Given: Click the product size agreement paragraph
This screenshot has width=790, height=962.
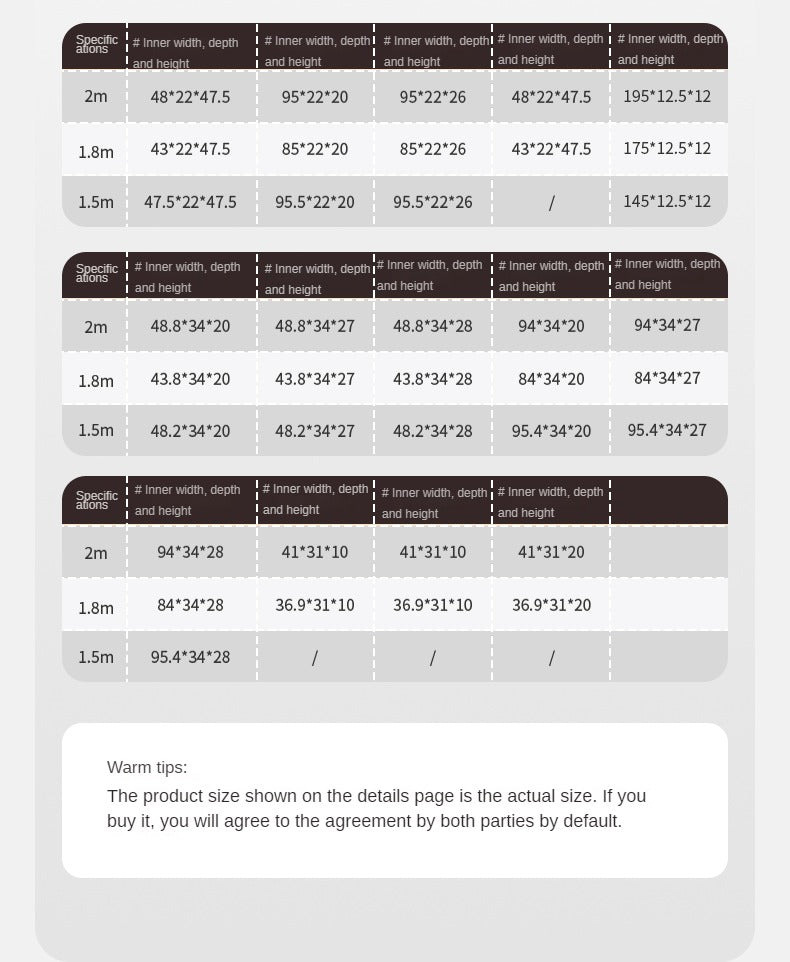Looking at the screenshot, I should pyautogui.click(x=376, y=809).
